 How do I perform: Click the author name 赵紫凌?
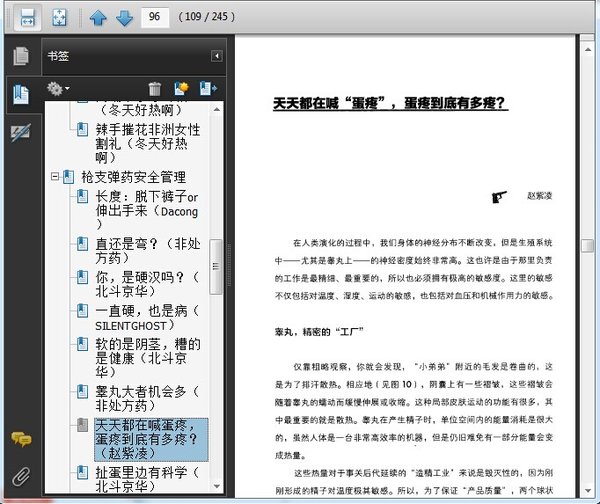pos(540,196)
